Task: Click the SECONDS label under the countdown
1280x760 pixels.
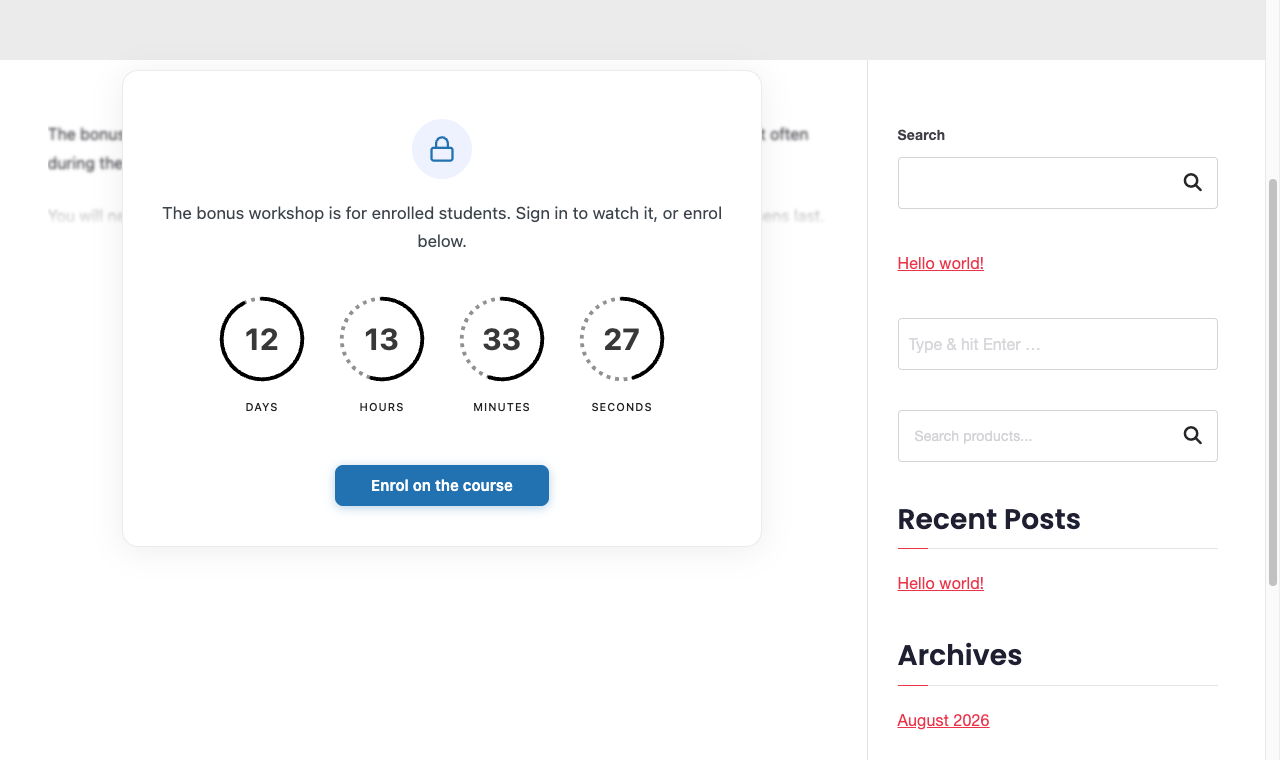Action: coord(622,407)
